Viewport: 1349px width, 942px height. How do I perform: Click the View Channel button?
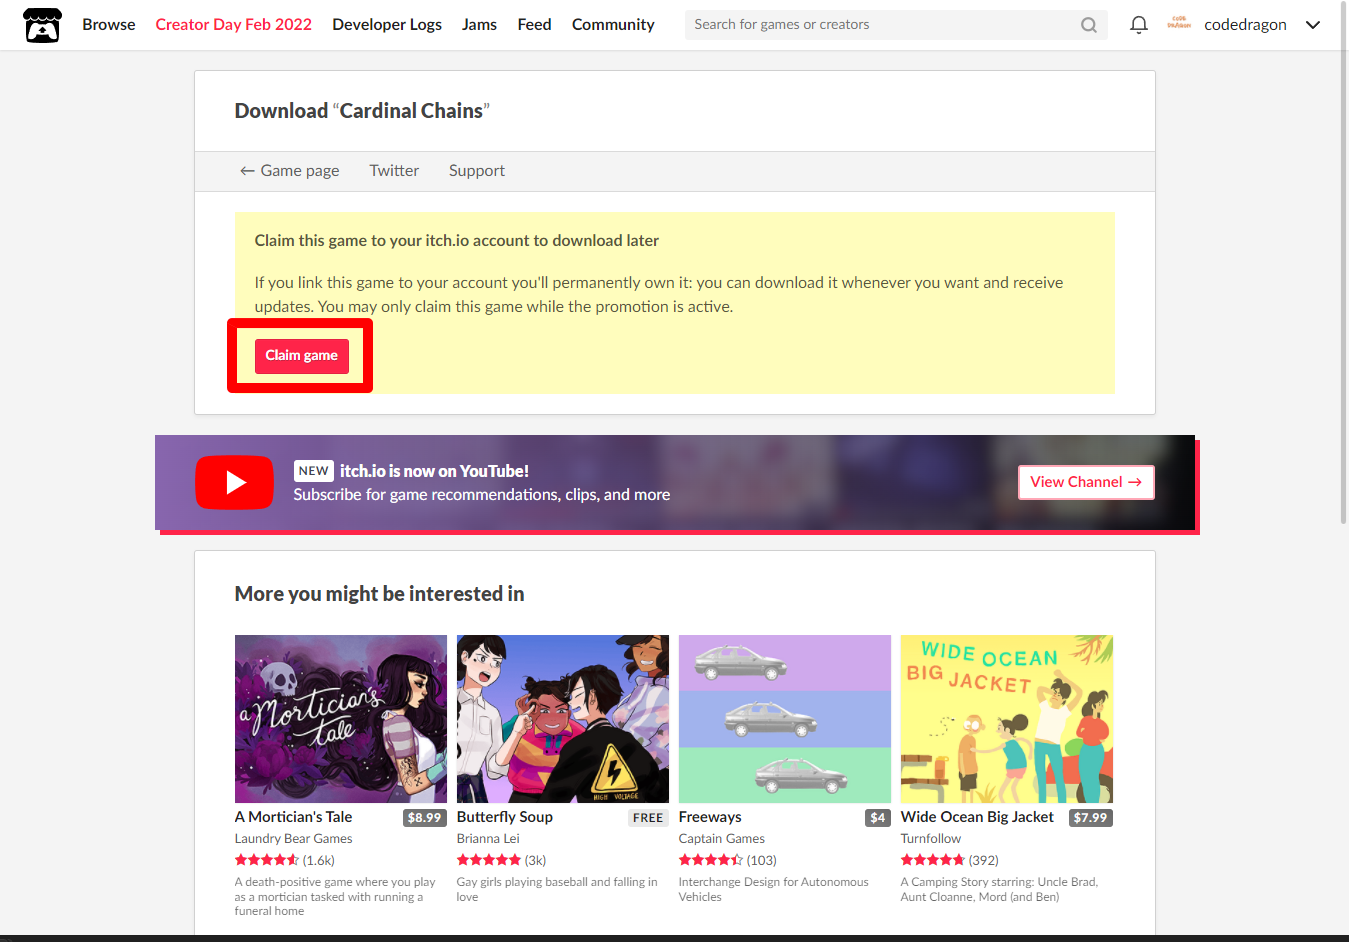tap(1086, 482)
